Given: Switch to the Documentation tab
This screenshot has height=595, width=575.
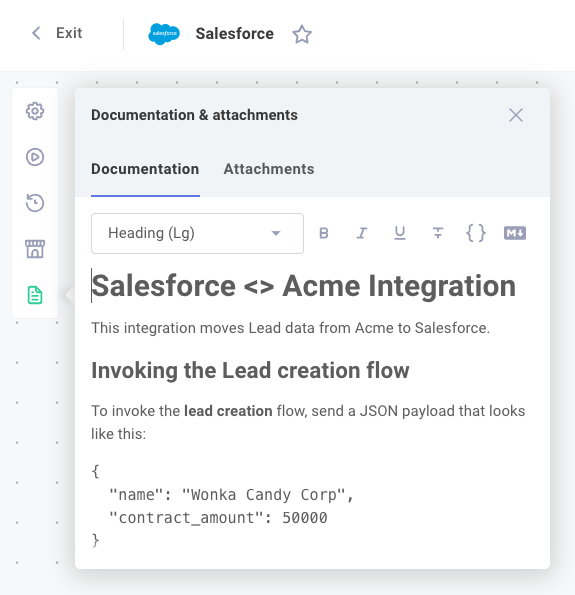Looking at the screenshot, I should tap(145, 169).
